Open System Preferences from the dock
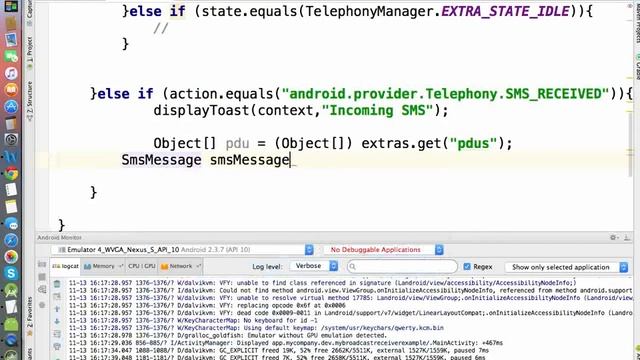This screenshot has height=360, width=640. 11,140
